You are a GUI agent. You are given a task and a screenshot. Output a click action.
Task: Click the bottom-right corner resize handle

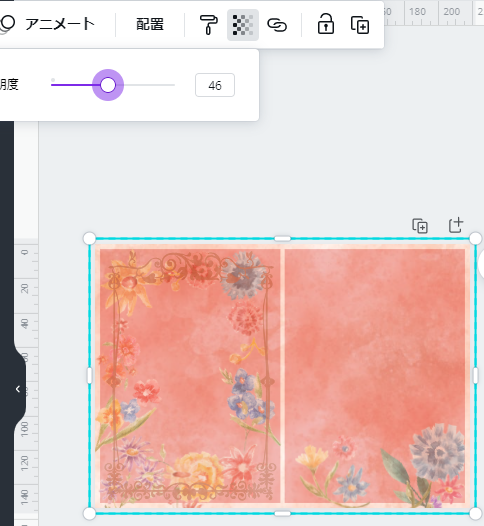pyautogui.click(x=475, y=514)
